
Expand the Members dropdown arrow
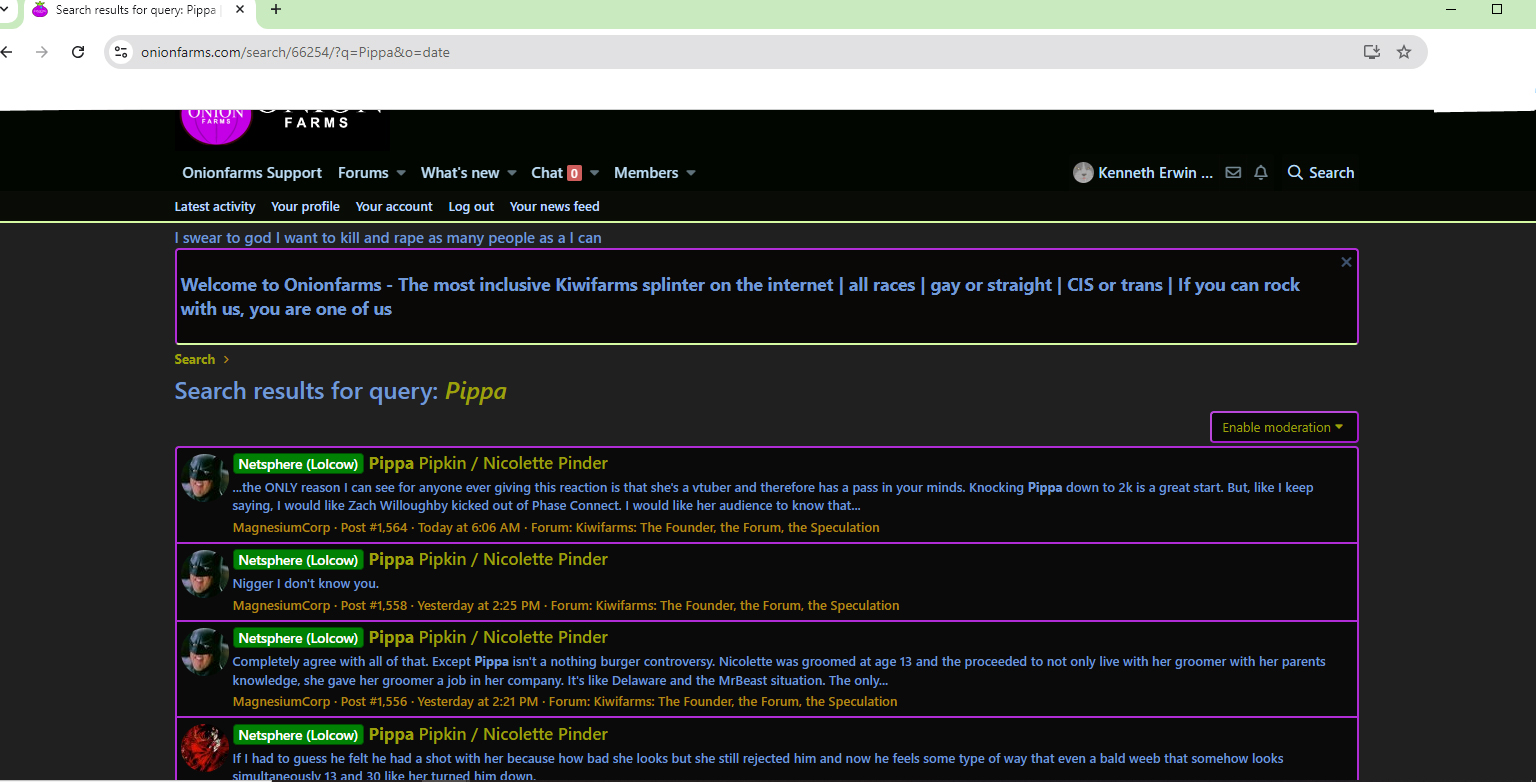point(690,173)
